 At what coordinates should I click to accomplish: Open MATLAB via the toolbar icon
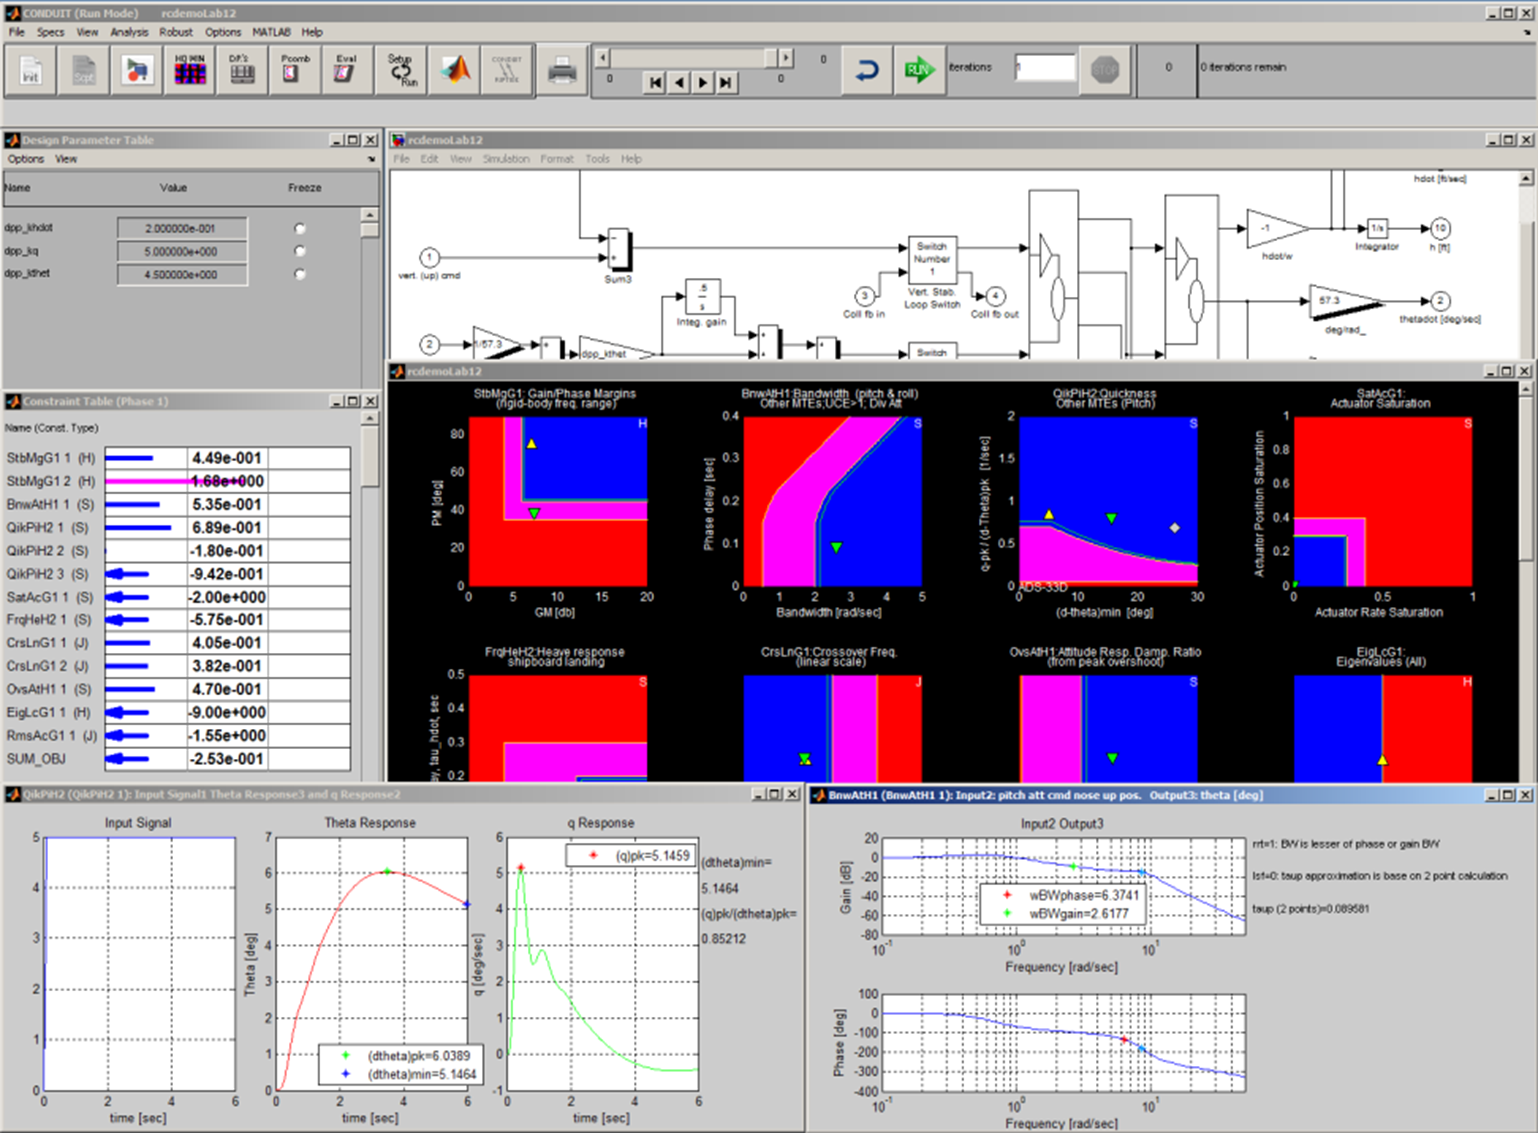[455, 69]
